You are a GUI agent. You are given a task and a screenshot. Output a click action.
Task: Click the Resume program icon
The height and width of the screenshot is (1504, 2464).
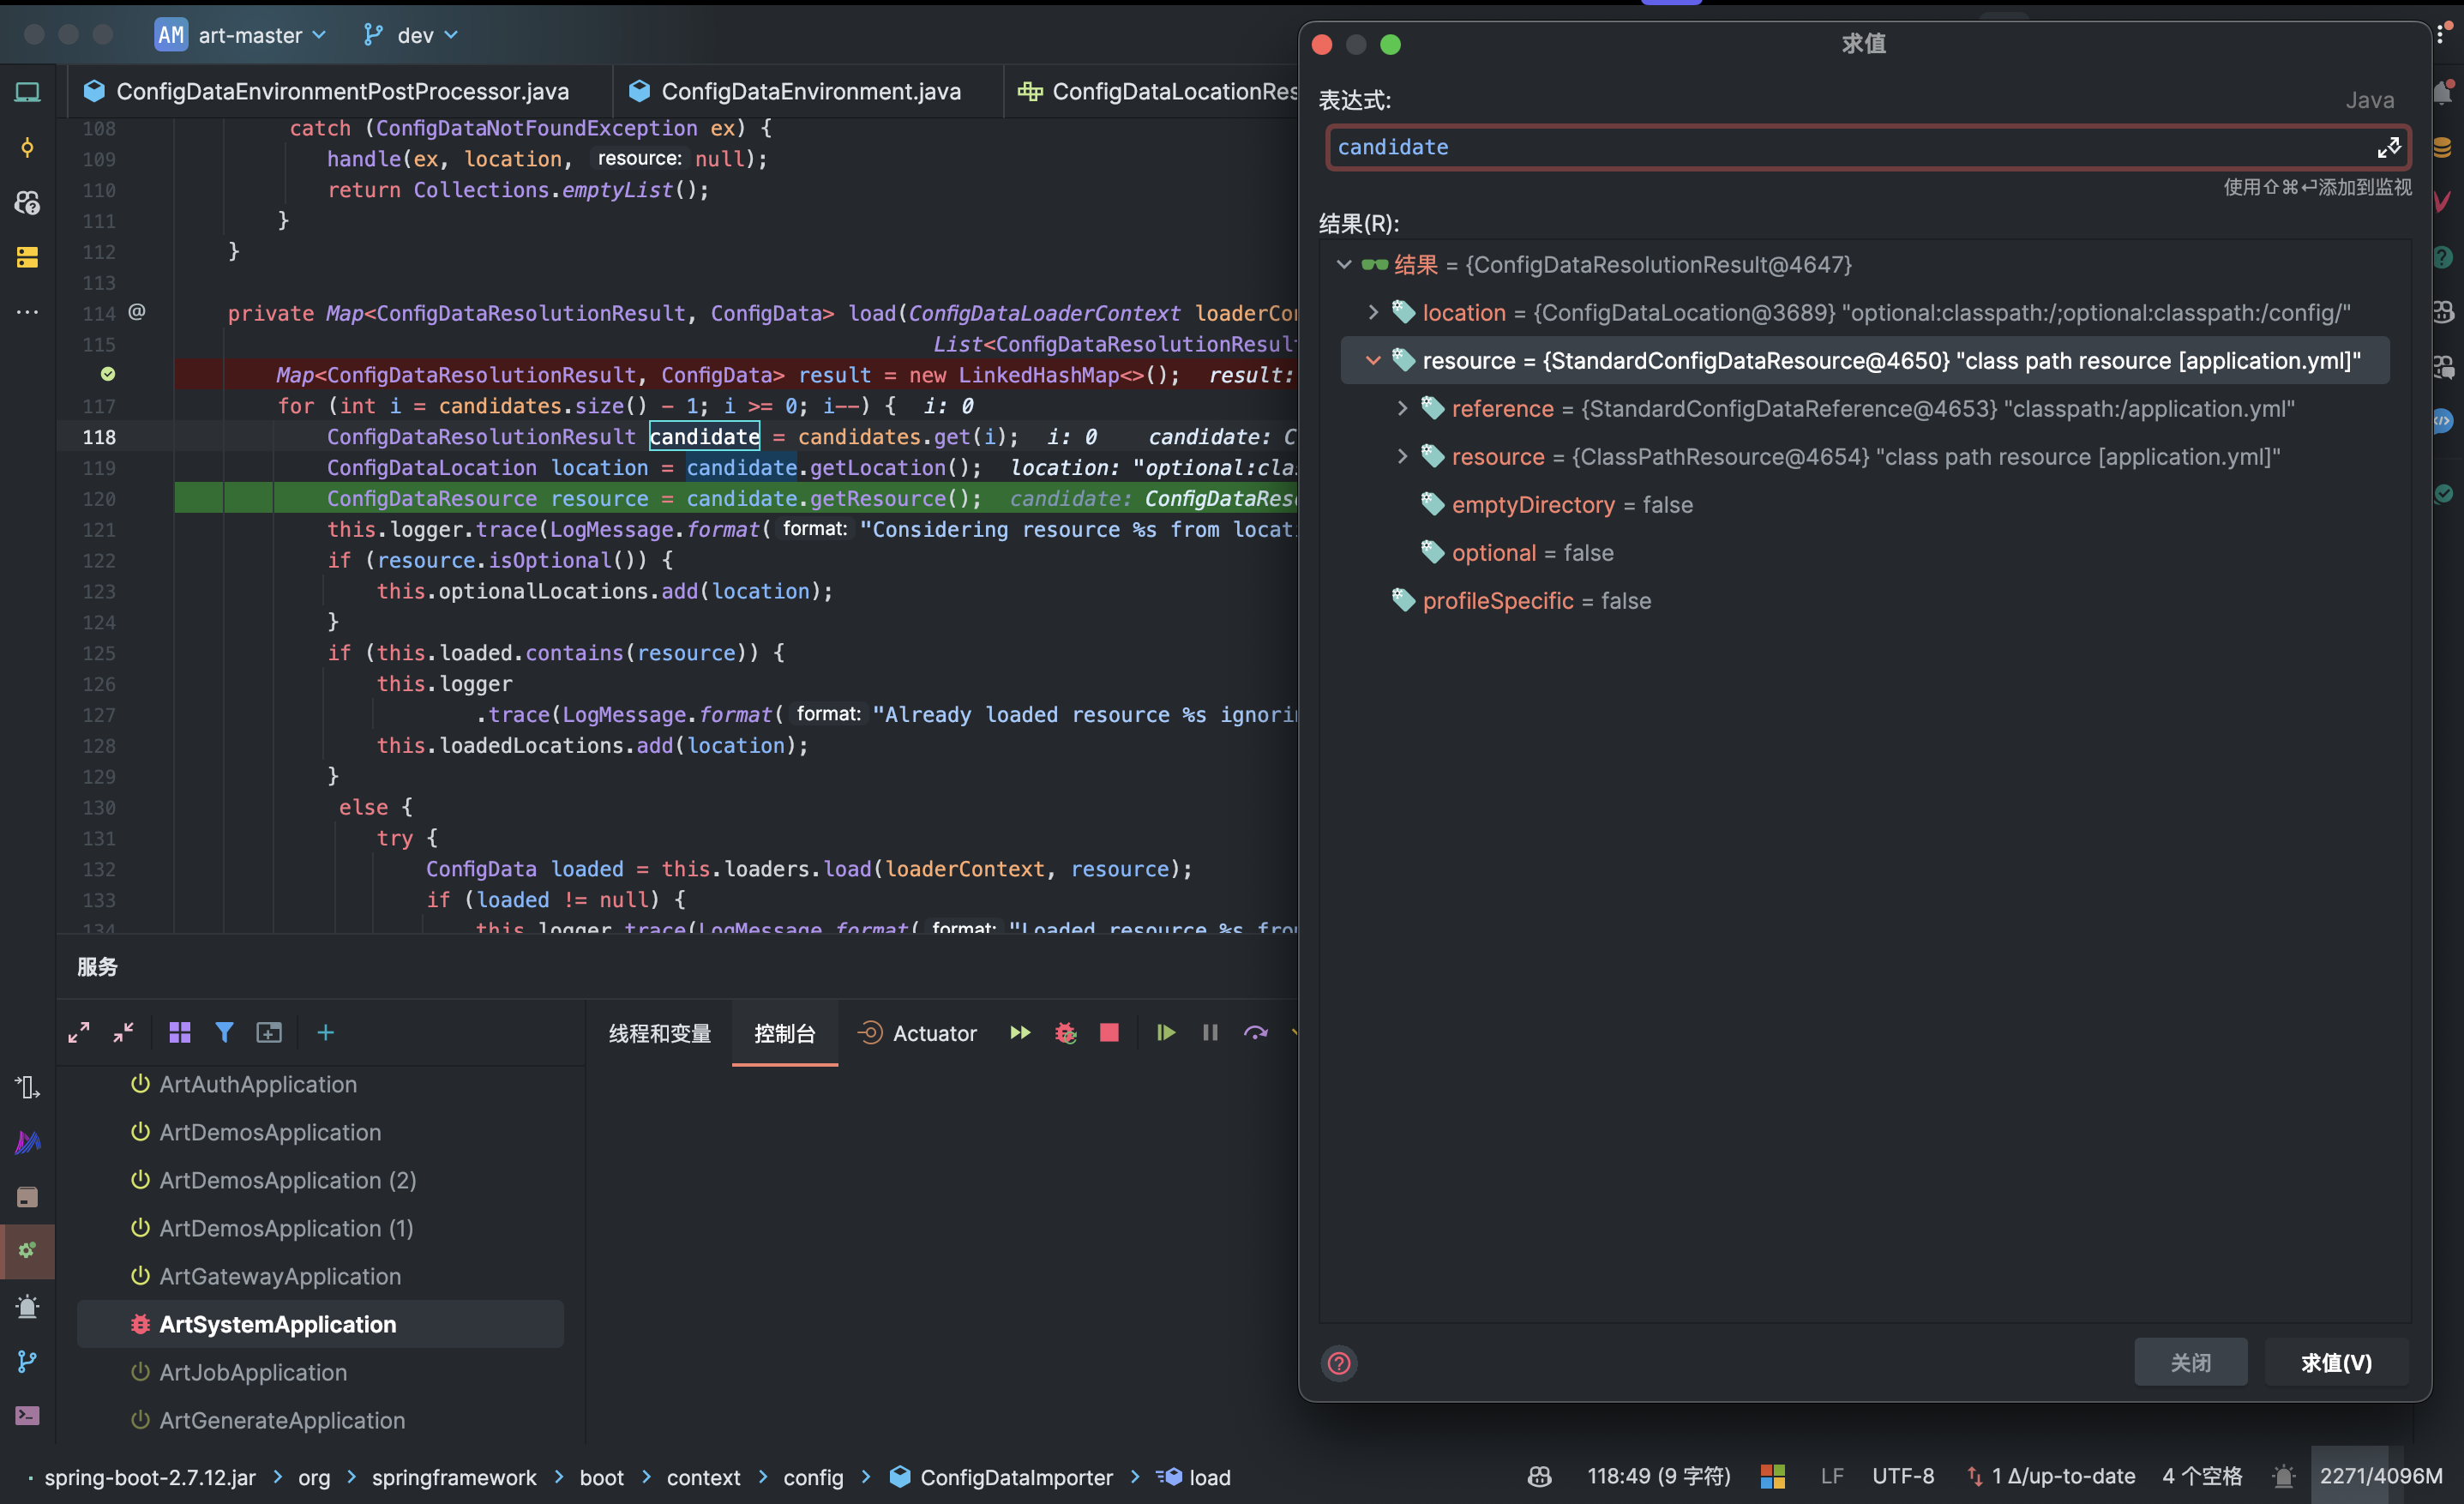click(1165, 1033)
